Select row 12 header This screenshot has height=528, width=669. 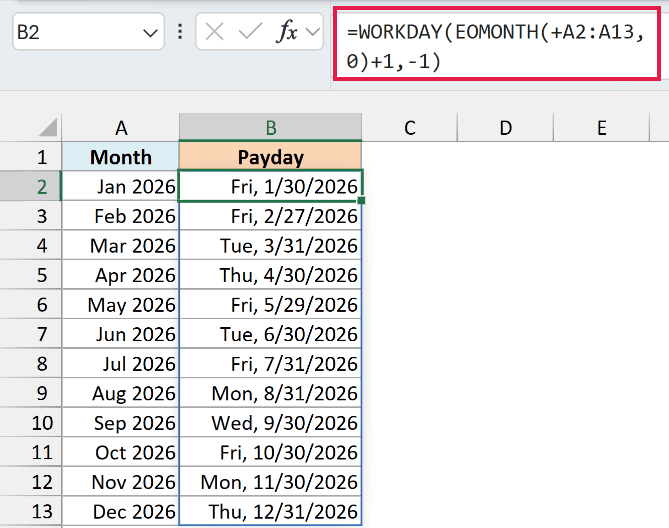tap(31, 481)
